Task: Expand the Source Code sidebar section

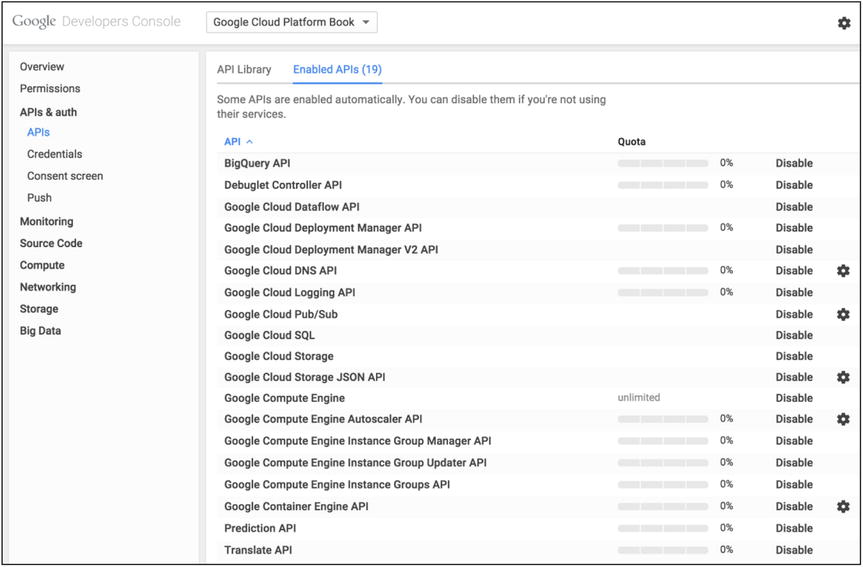Action: [x=51, y=243]
